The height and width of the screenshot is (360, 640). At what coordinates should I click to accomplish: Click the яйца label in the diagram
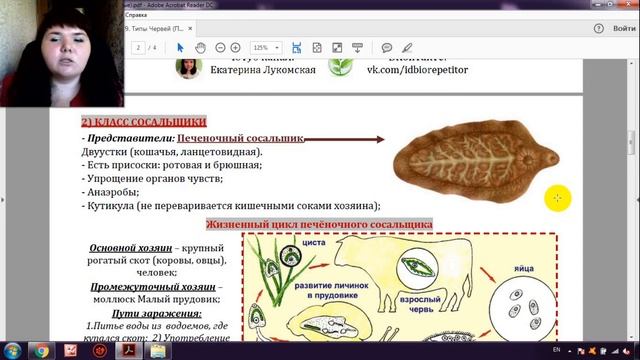point(524,269)
